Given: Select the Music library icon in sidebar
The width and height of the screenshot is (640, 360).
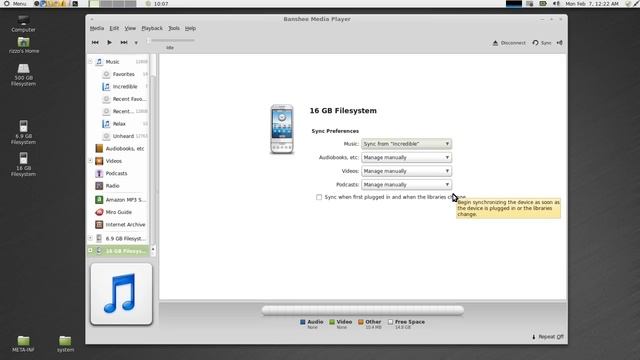Looking at the screenshot, I should [x=99, y=62].
